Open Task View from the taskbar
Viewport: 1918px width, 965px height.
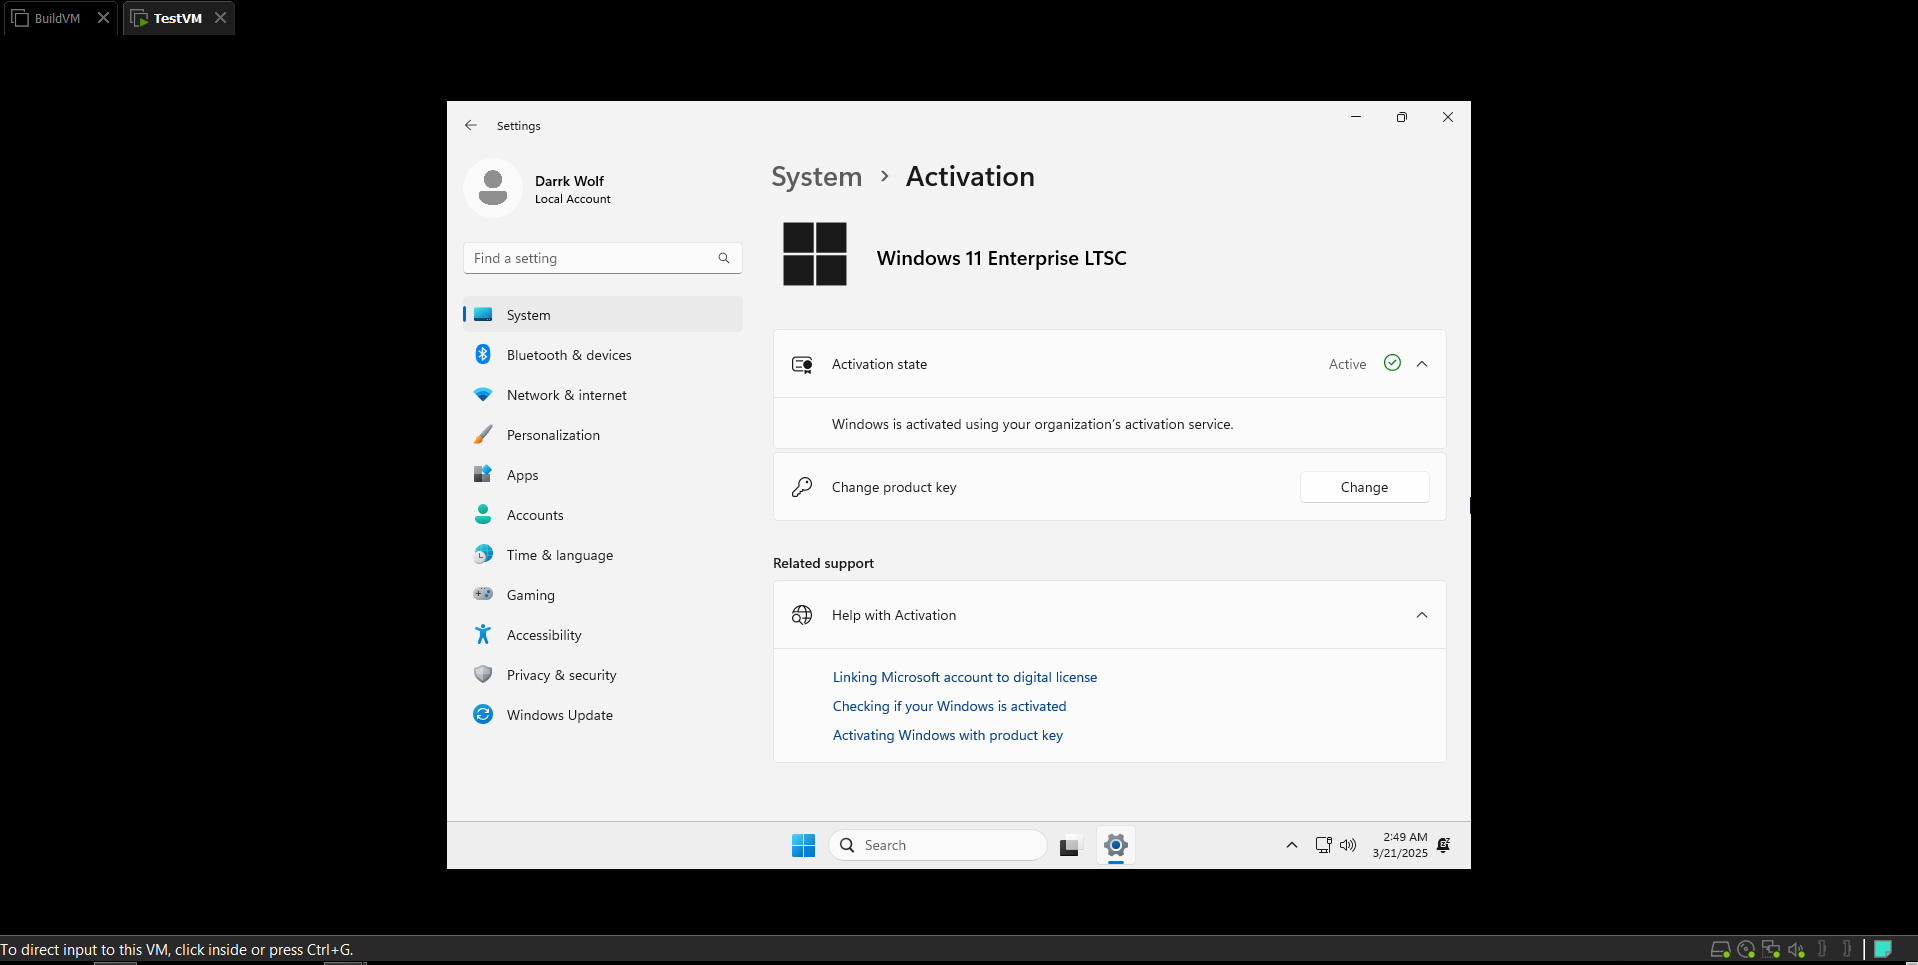point(1071,845)
